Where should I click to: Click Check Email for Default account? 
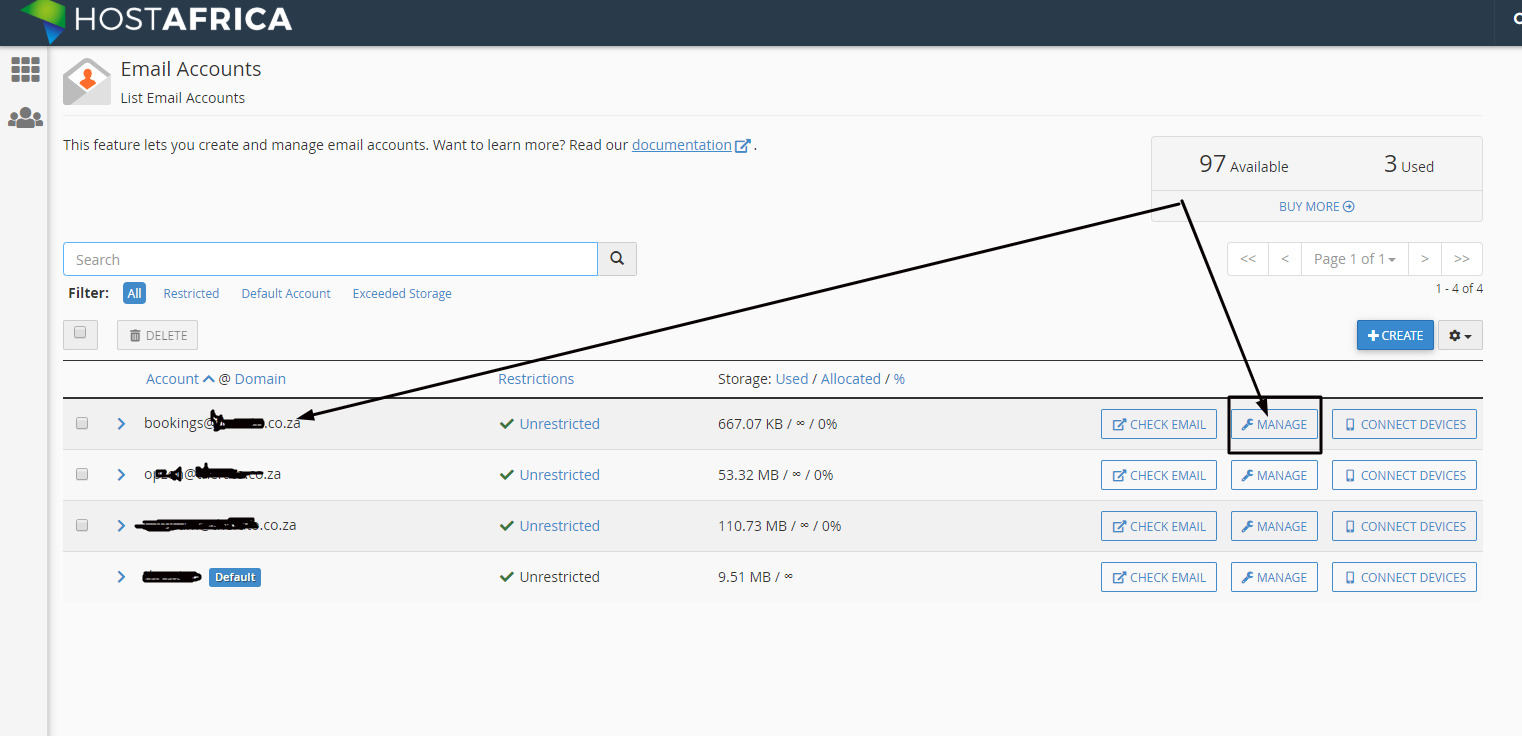[x=1159, y=577]
